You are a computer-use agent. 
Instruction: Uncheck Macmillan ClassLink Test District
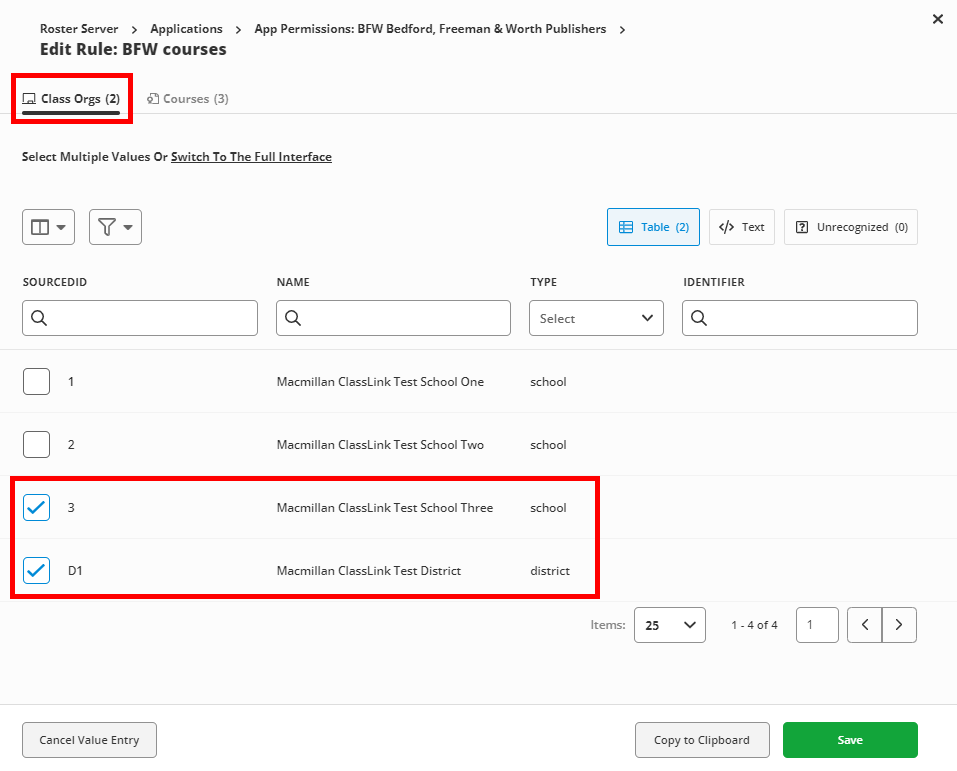click(36, 570)
